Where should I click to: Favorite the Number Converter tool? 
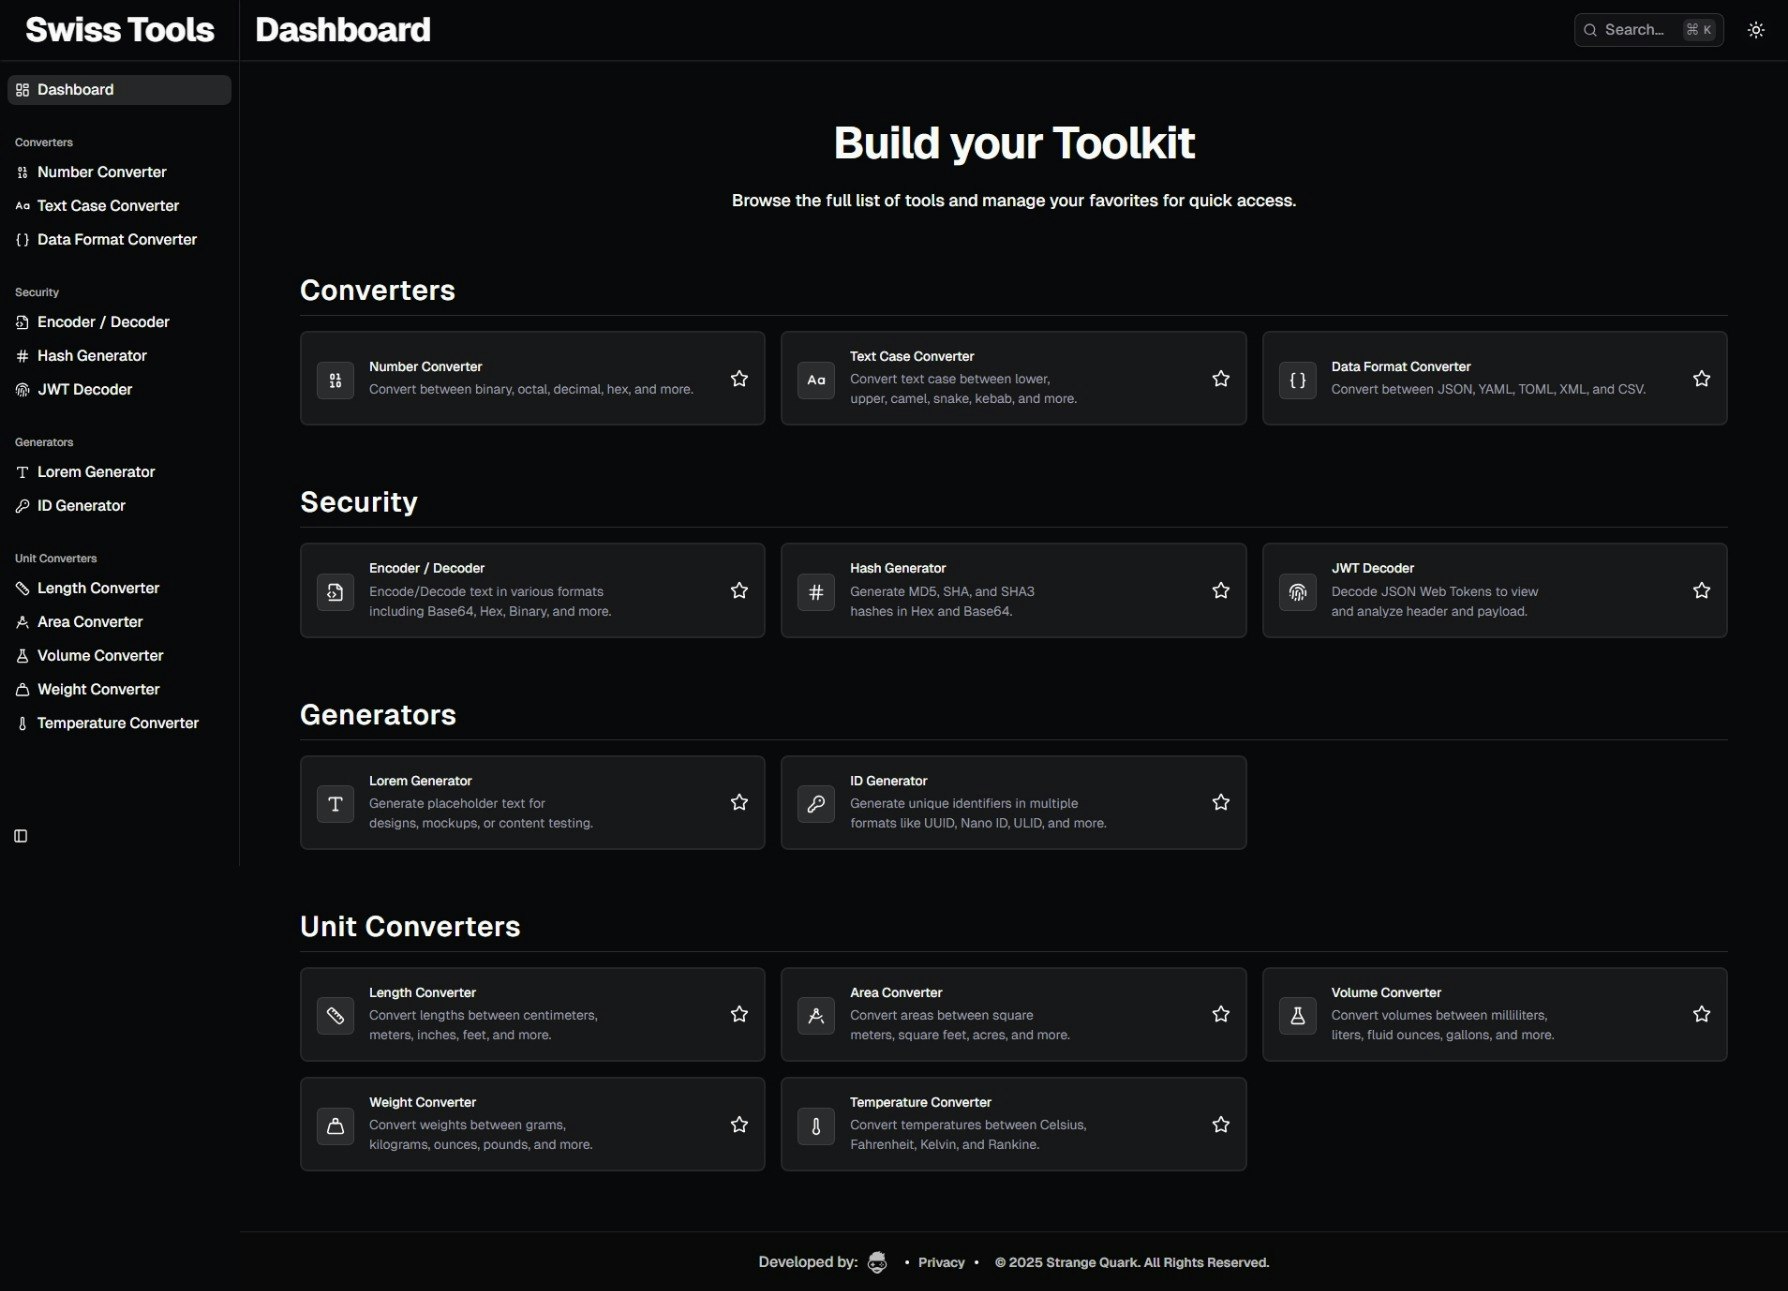[x=739, y=379]
